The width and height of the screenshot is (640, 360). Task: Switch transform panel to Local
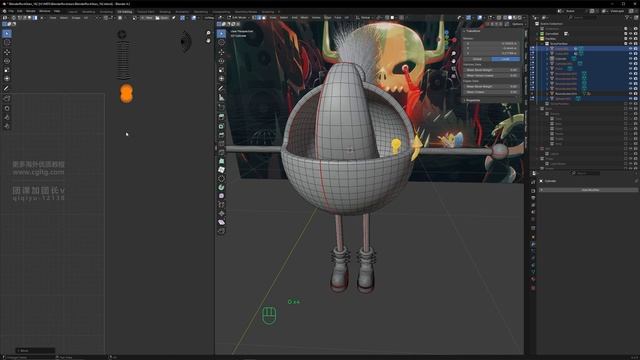click(x=506, y=59)
